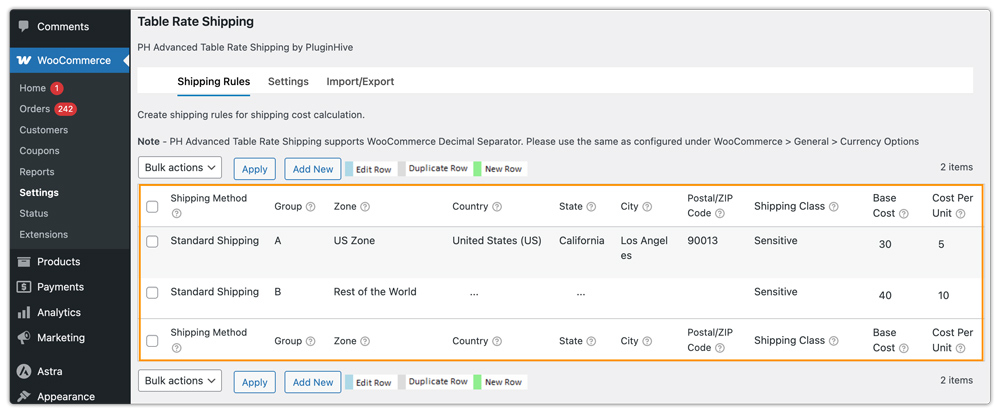Open the Marketing megaphone icon
Viewport: 1000px width, 413px height.
tap(24, 338)
